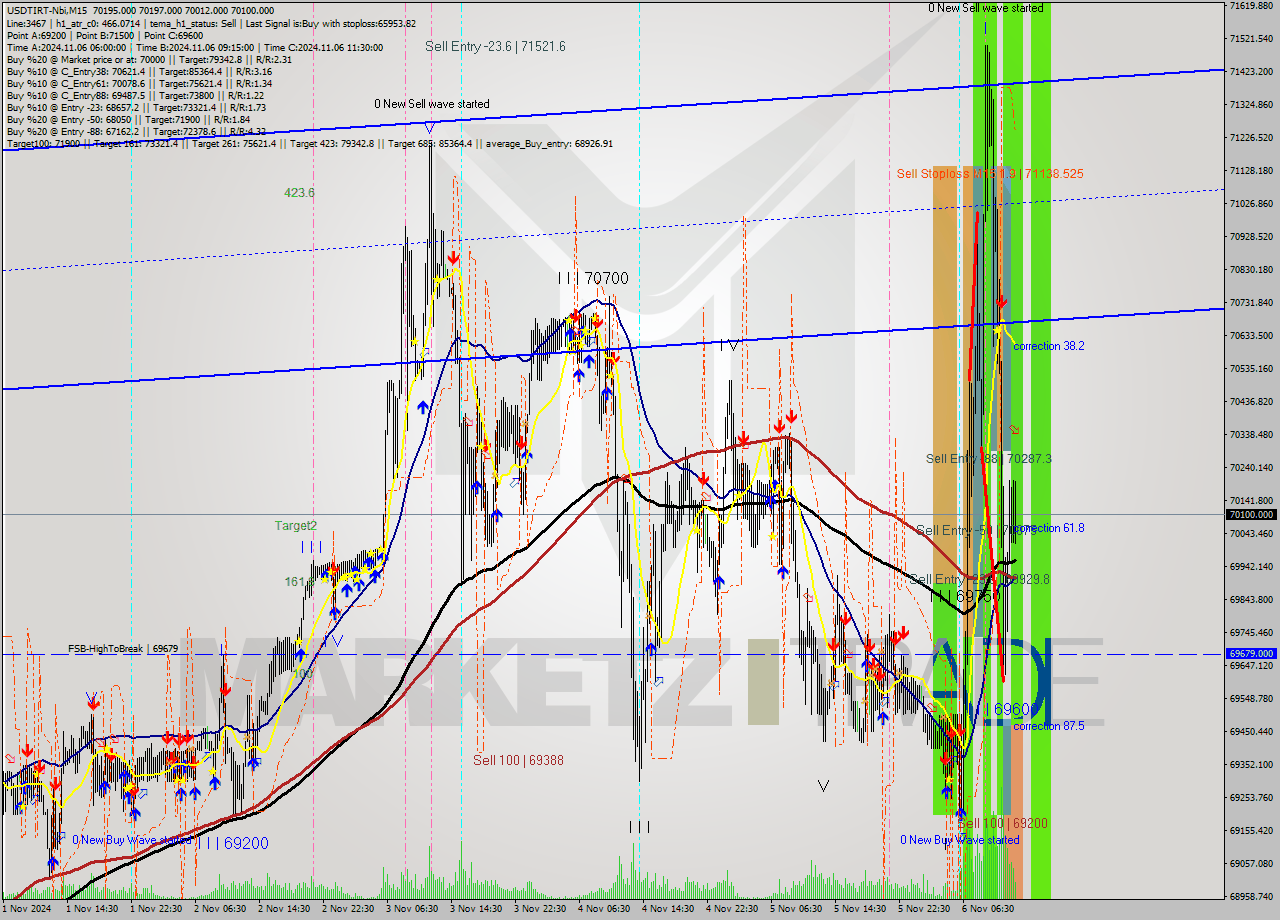
Task: Click the 70731.840 price axis value
Action: click(1251, 303)
